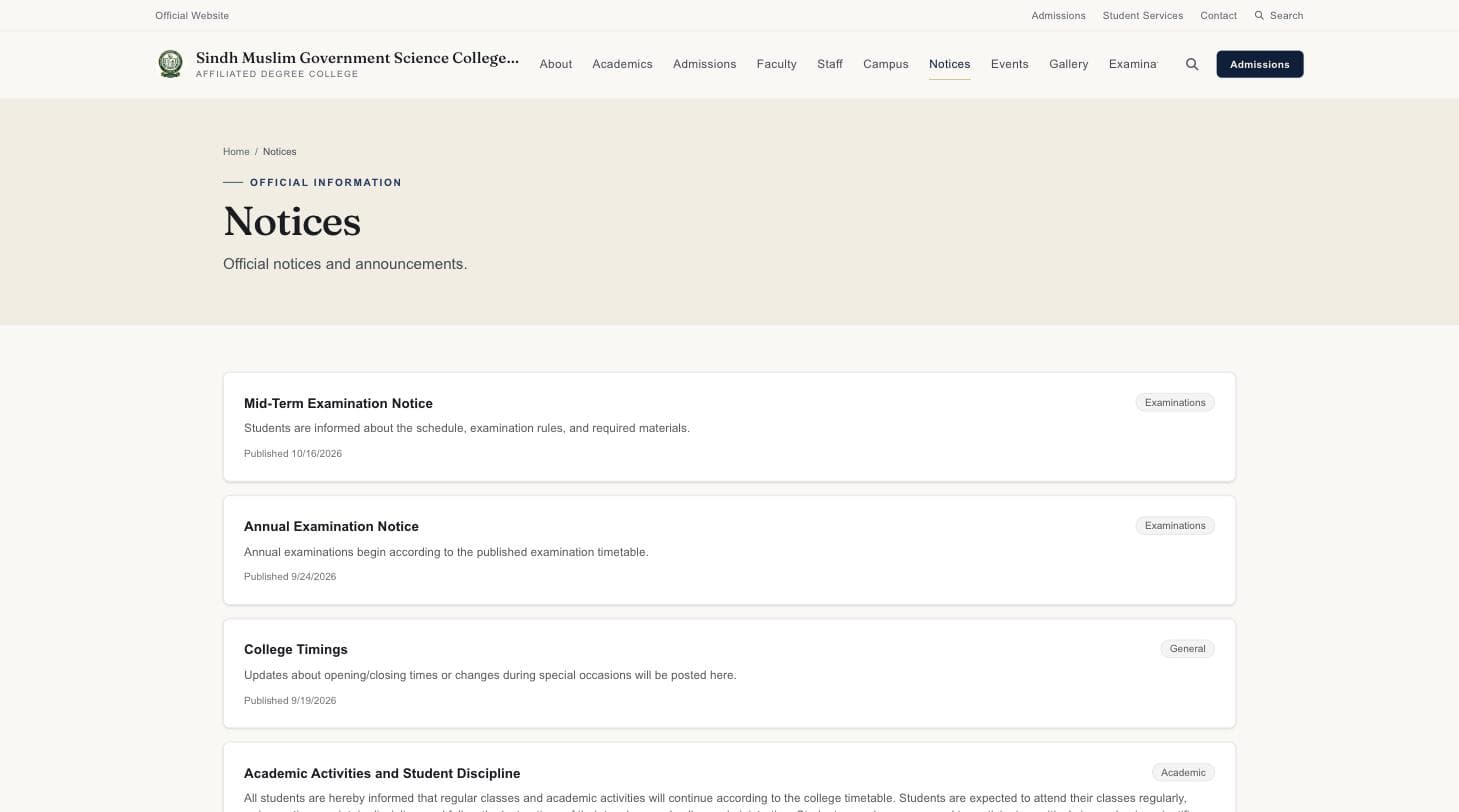1459x812 pixels.
Task: Click the college crest logo
Action: (x=171, y=64)
